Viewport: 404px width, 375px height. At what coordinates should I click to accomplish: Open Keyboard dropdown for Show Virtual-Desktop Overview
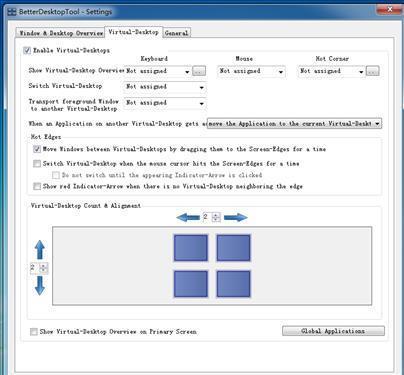click(158, 71)
